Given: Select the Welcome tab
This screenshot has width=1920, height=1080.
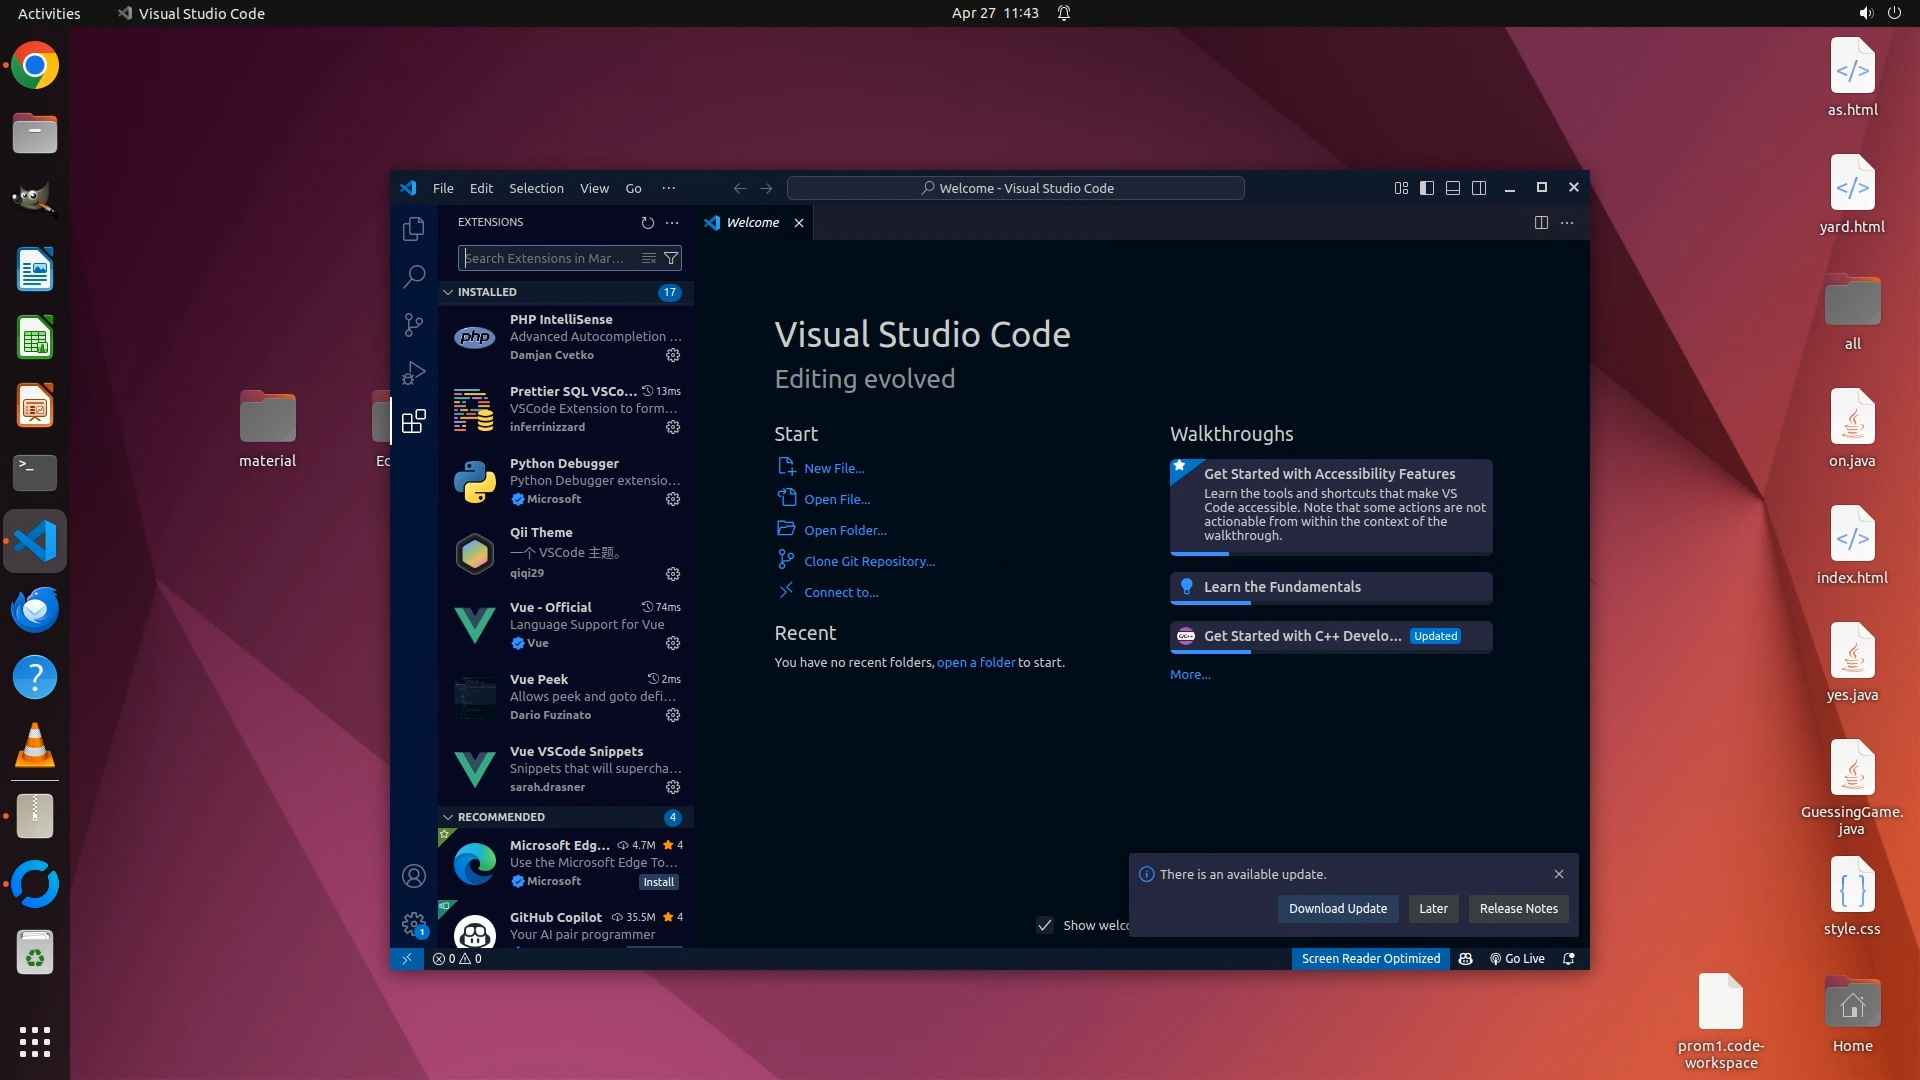Looking at the screenshot, I should point(752,223).
